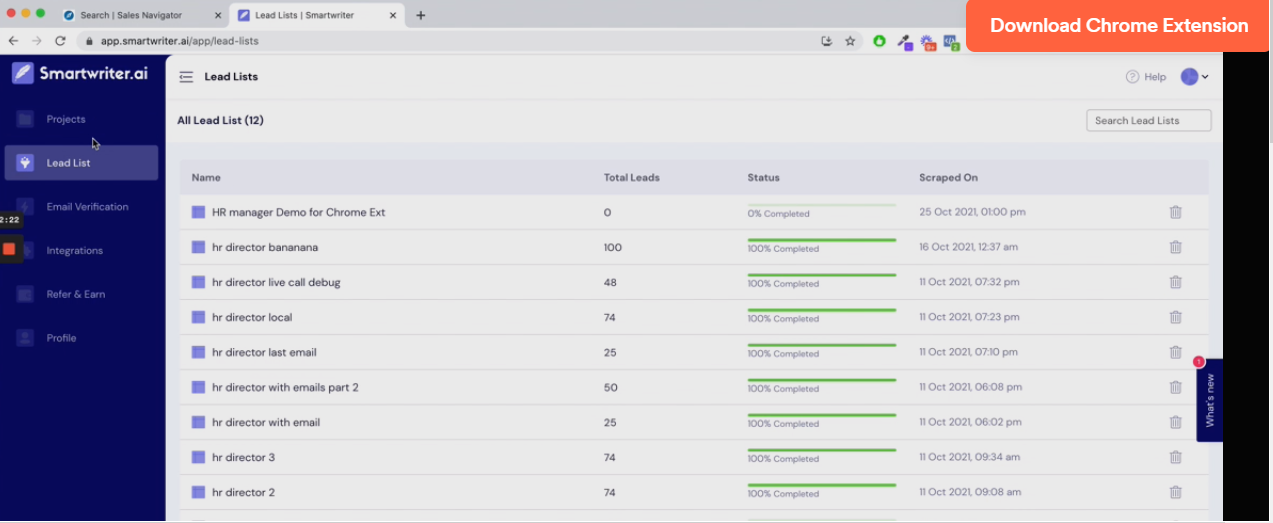Click the Help question mark icon
The height and width of the screenshot is (523, 1273).
click(x=1132, y=77)
